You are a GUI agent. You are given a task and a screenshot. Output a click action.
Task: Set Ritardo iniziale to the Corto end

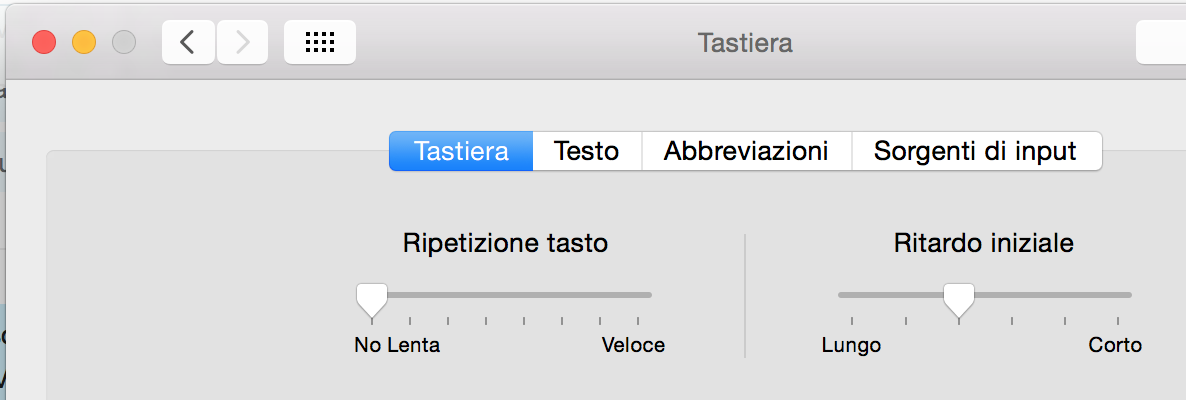(x=1118, y=295)
